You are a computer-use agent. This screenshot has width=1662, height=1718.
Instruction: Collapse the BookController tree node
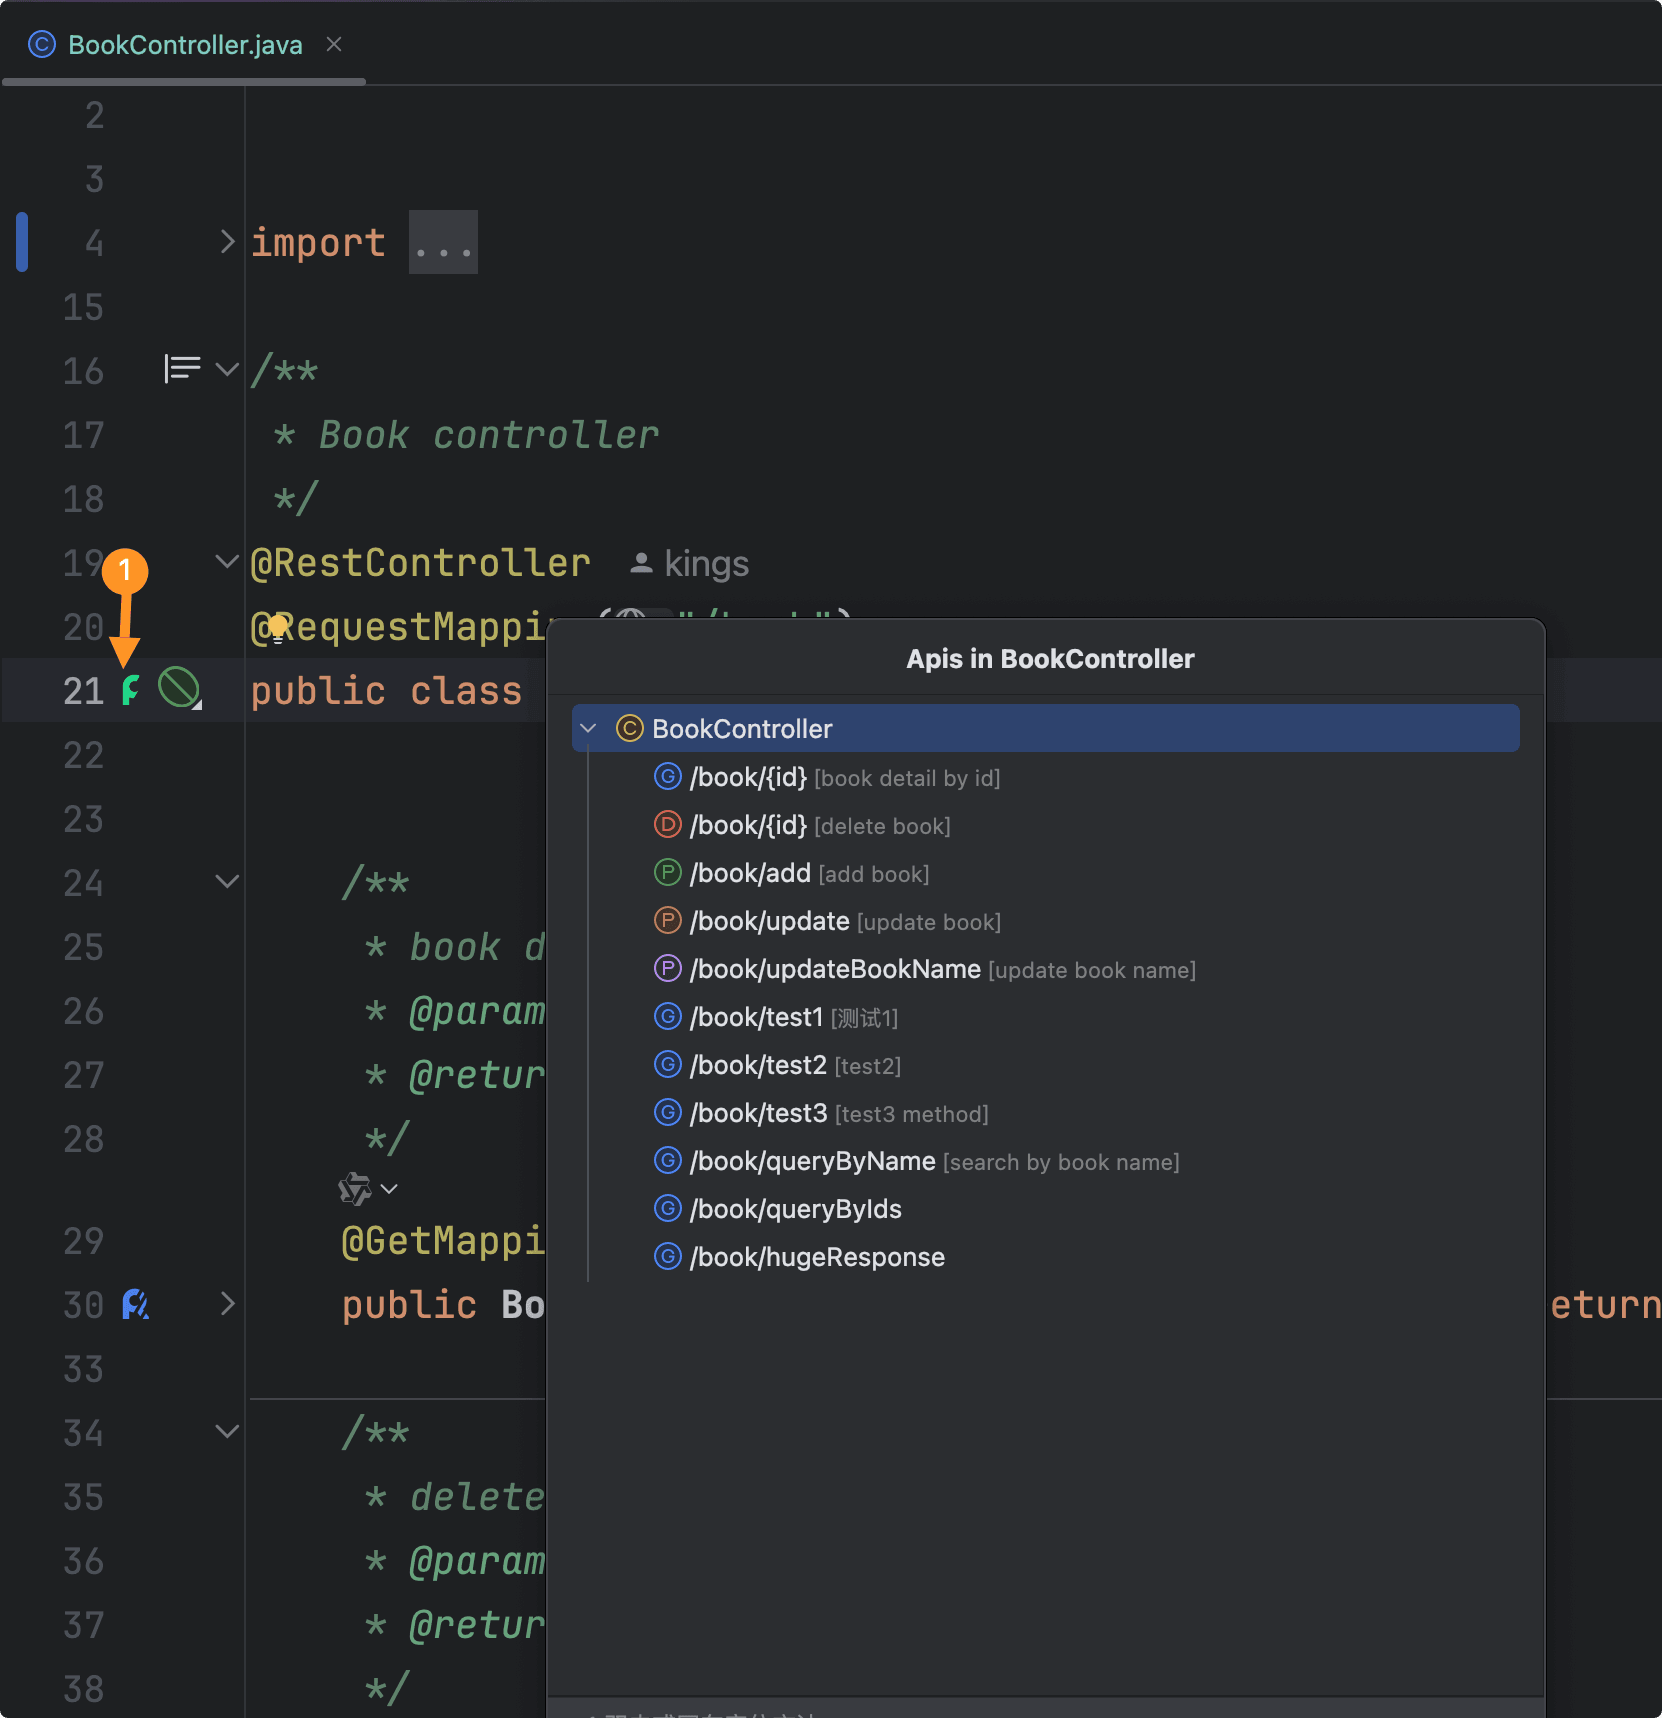click(x=589, y=729)
